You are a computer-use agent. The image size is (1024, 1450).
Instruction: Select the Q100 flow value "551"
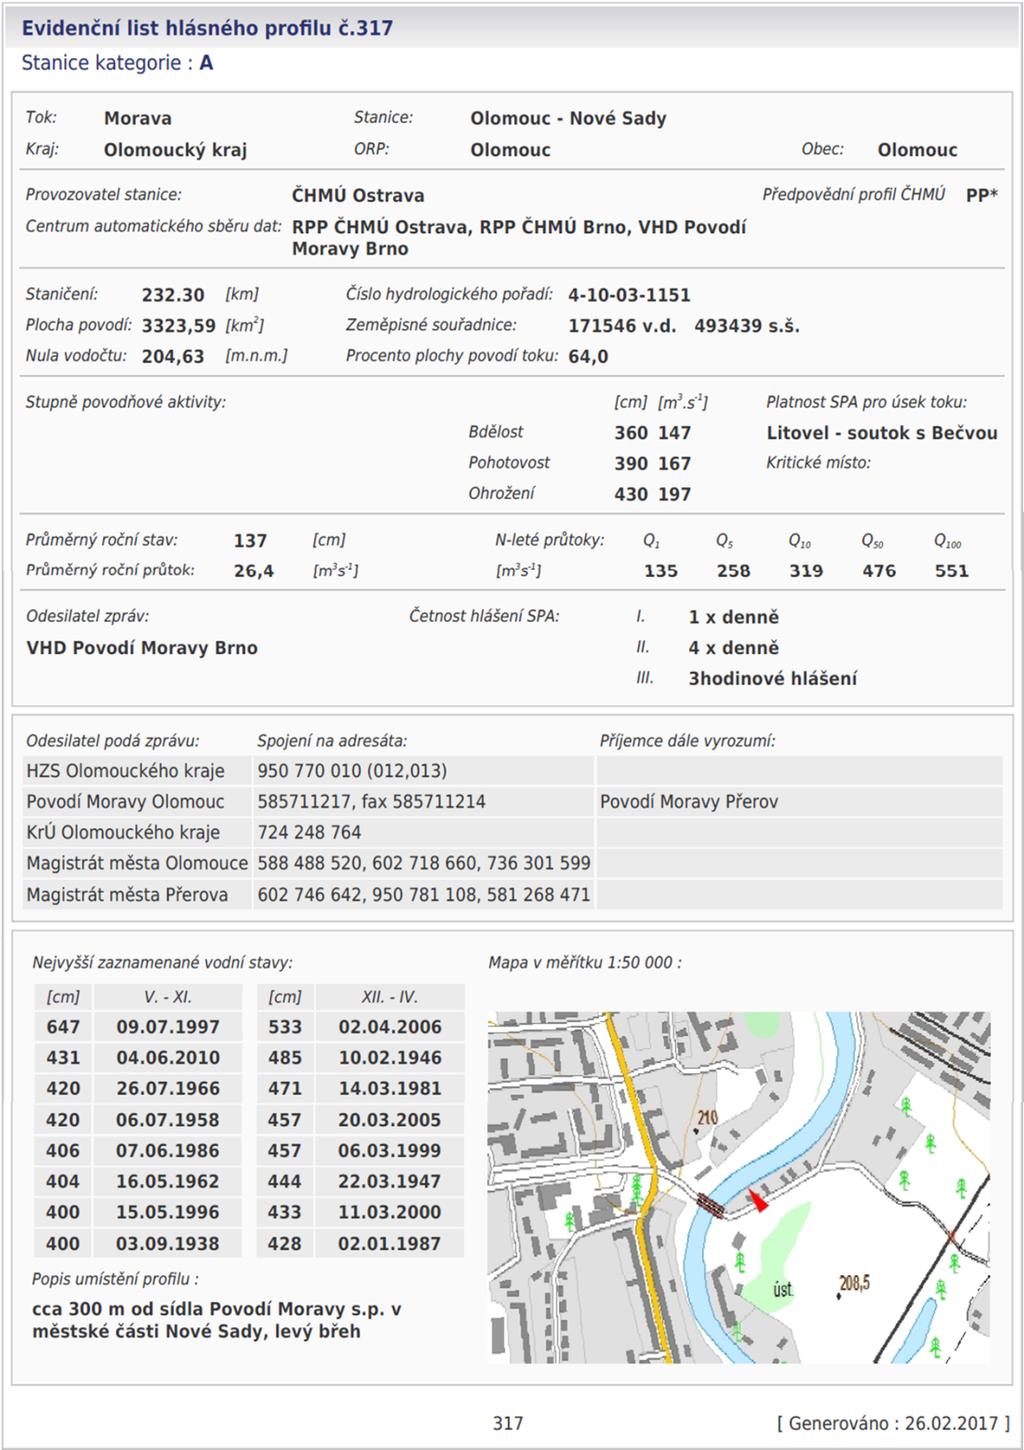coord(952,571)
